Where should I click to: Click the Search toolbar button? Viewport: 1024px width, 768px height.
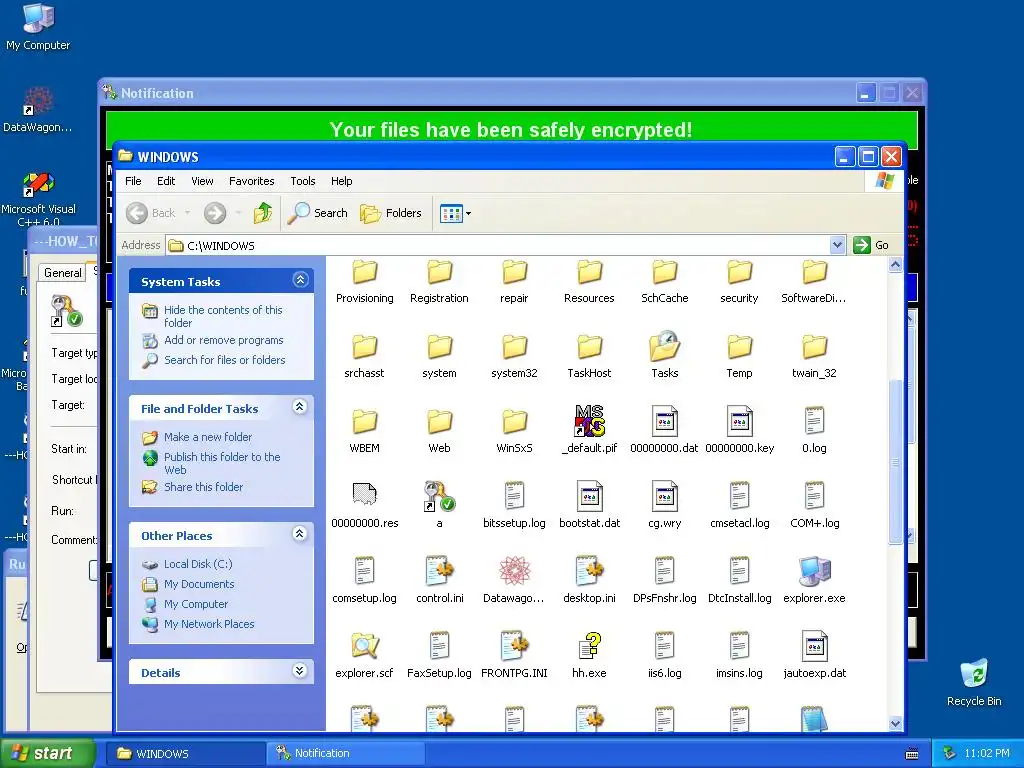pos(318,213)
